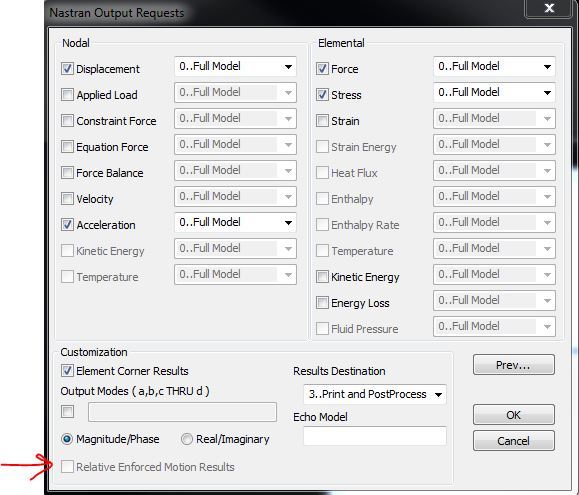
Task: Close the Nastran Output Requests window
Action: click(549, 8)
